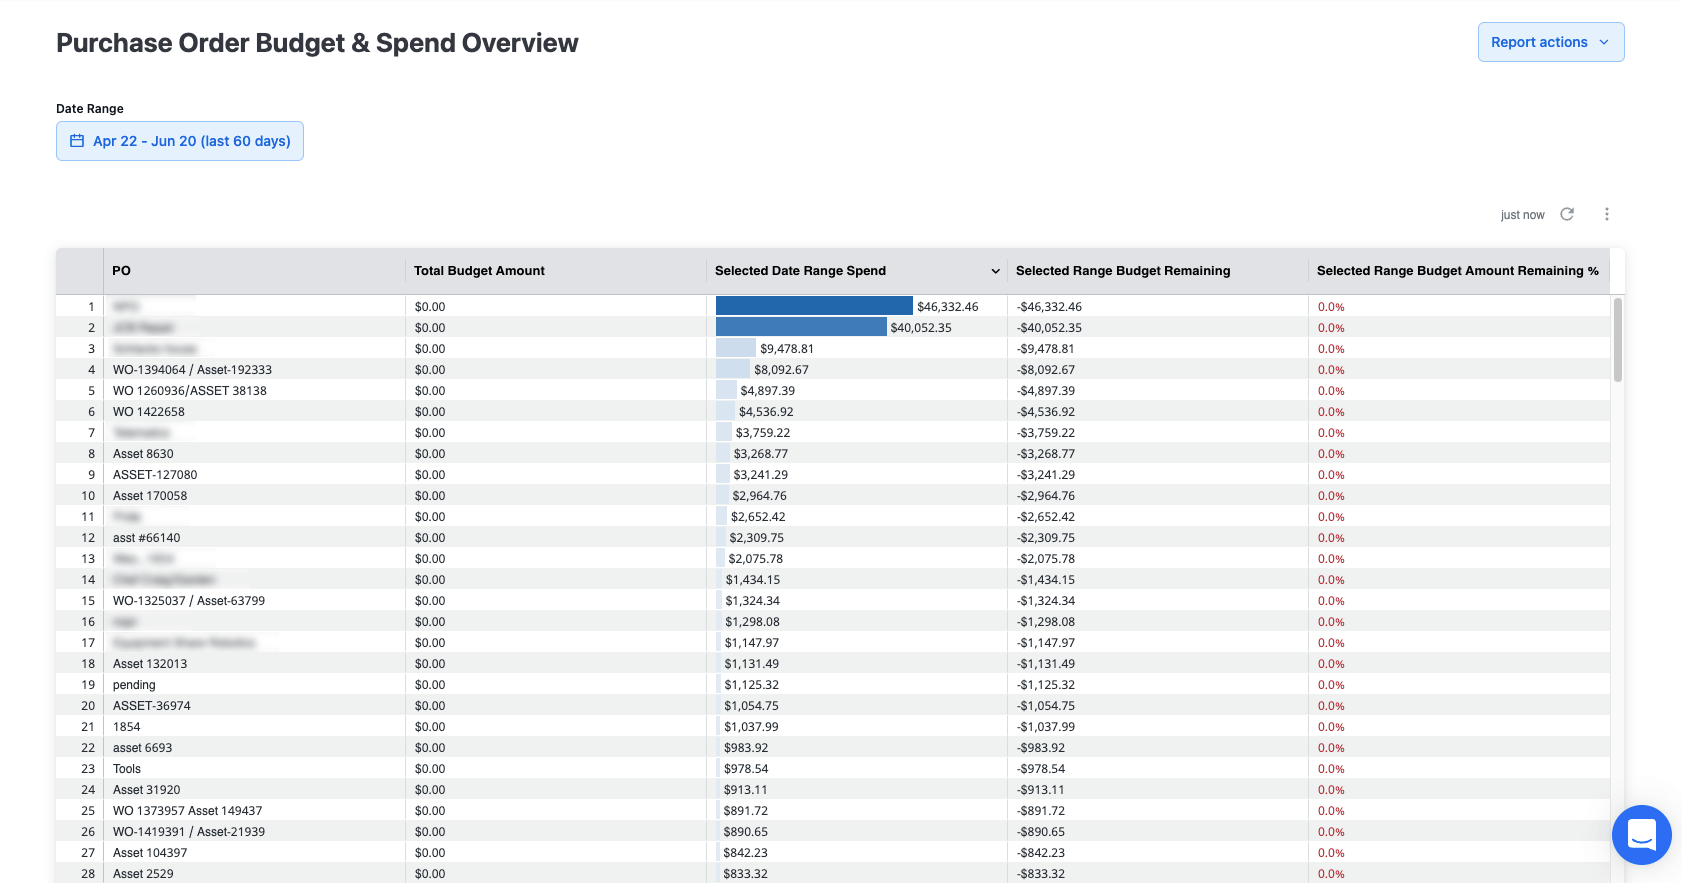1682x883 pixels.
Task: Click the page title Purchase Order Budget & Spend Overview
Action: (317, 43)
